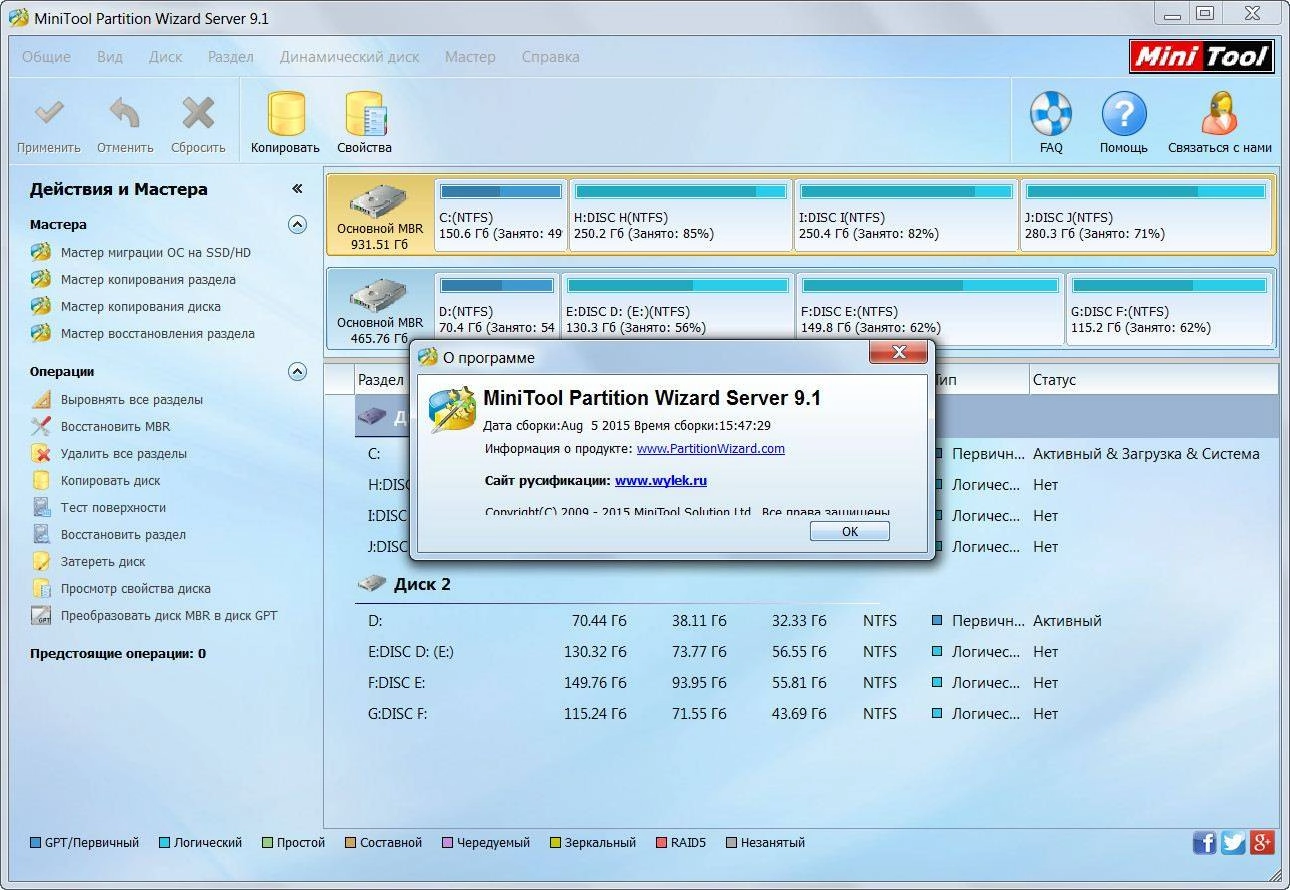Select the H:DISC H partition usage bar

[x=680, y=191]
